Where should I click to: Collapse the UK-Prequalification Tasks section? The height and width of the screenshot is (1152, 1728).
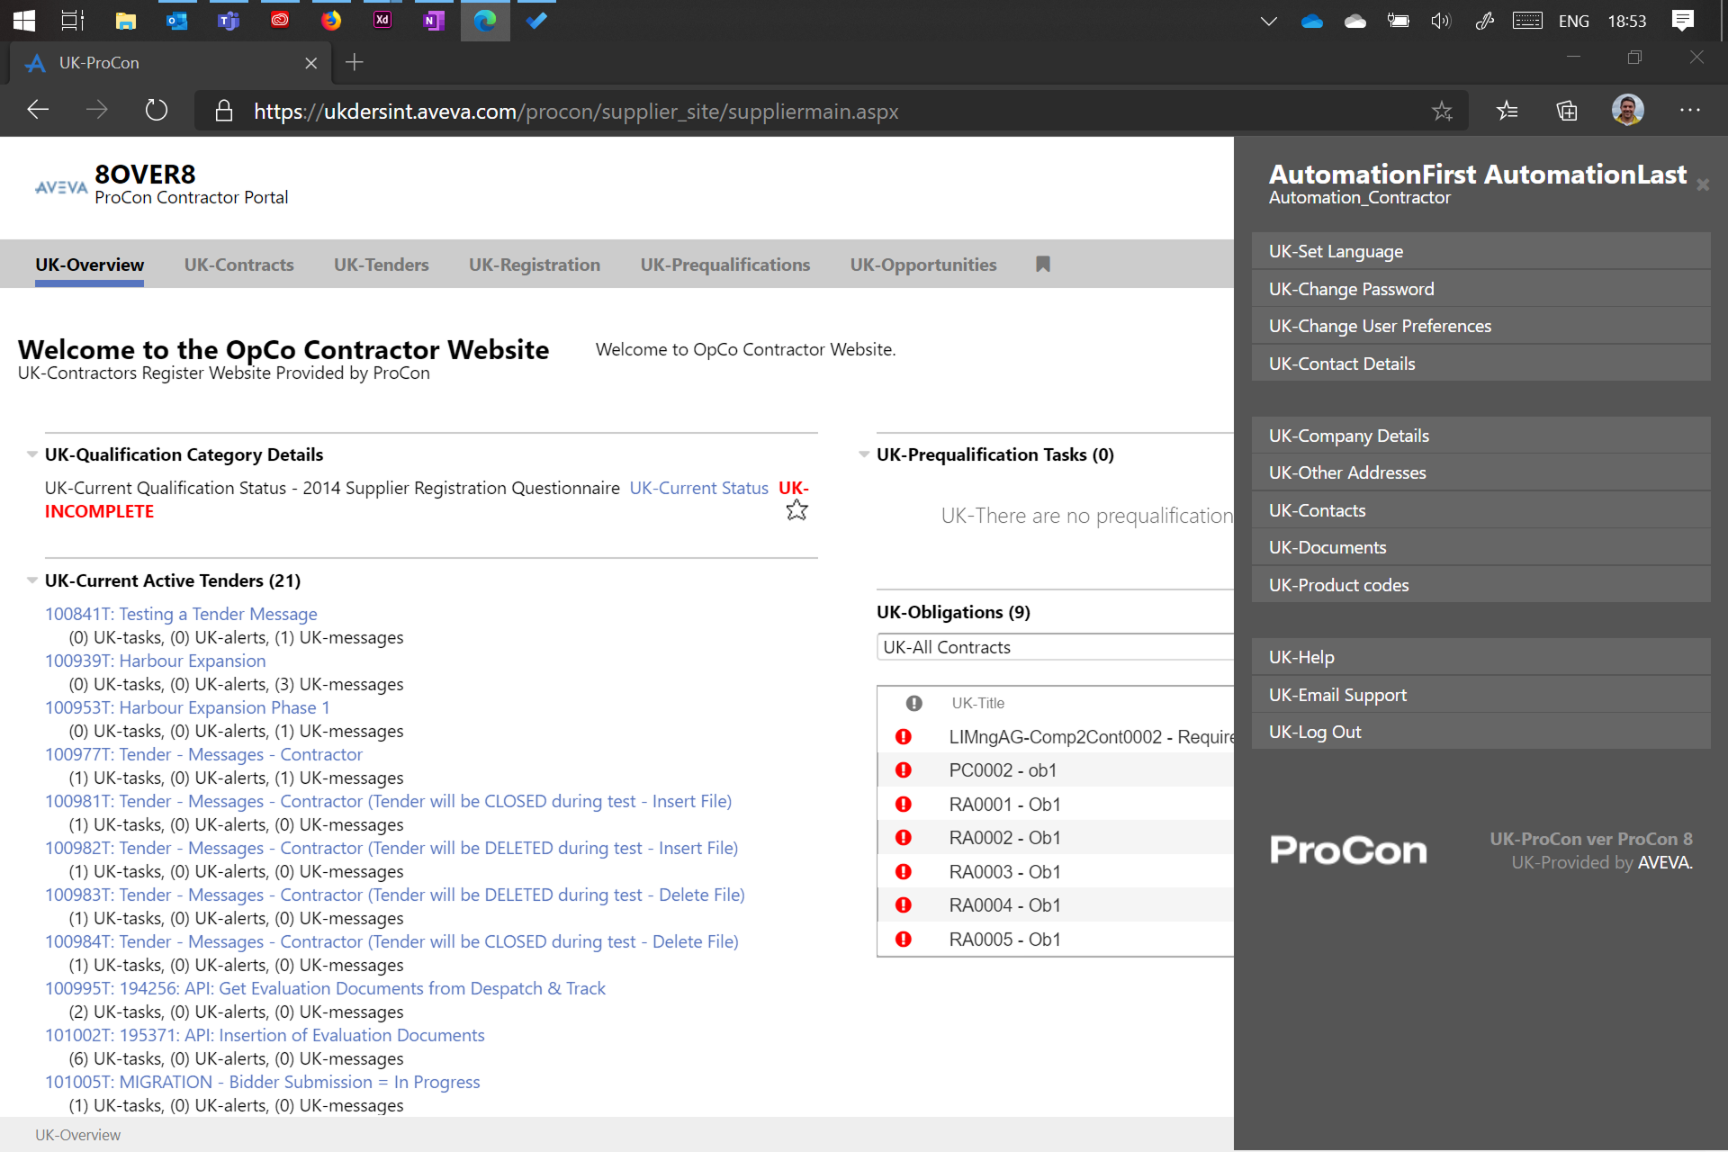(864, 455)
